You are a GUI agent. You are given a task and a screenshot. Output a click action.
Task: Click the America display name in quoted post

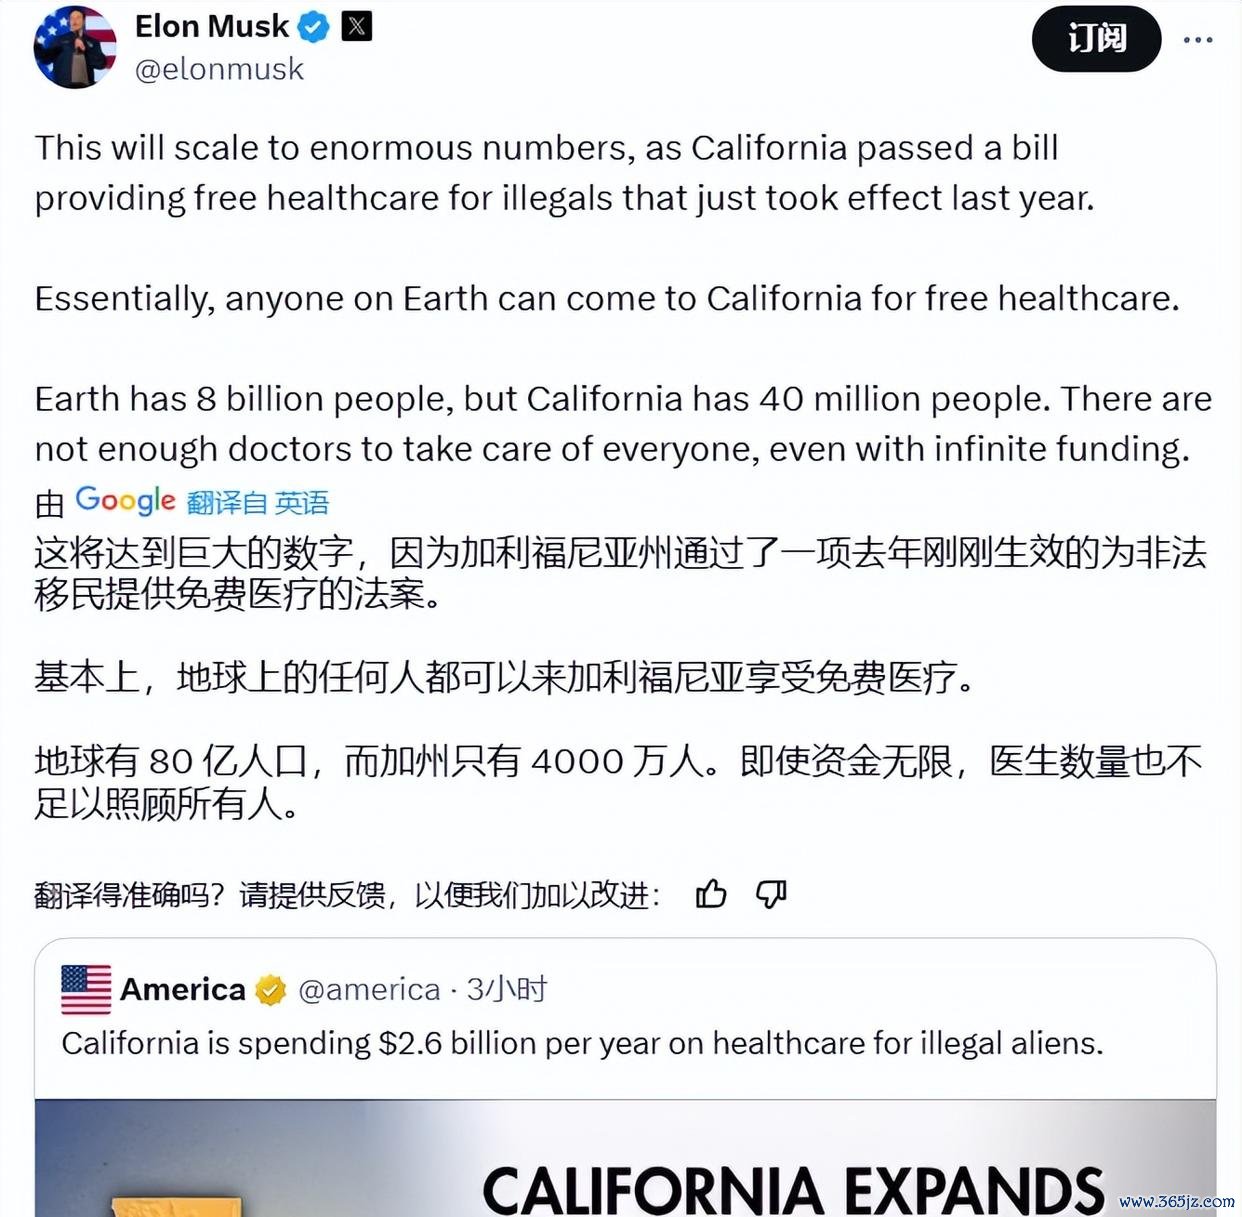tap(183, 990)
